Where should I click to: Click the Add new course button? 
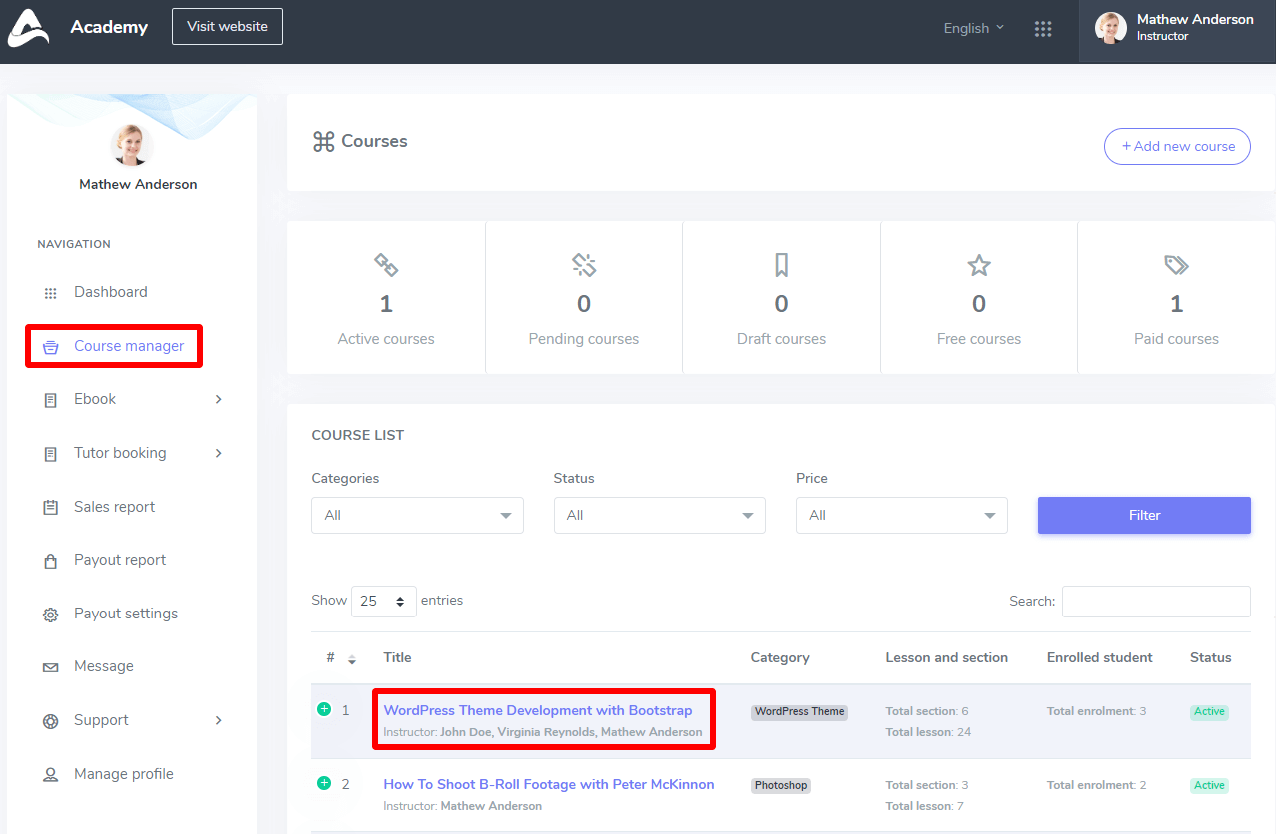pyautogui.click(x=1177, y=146)
